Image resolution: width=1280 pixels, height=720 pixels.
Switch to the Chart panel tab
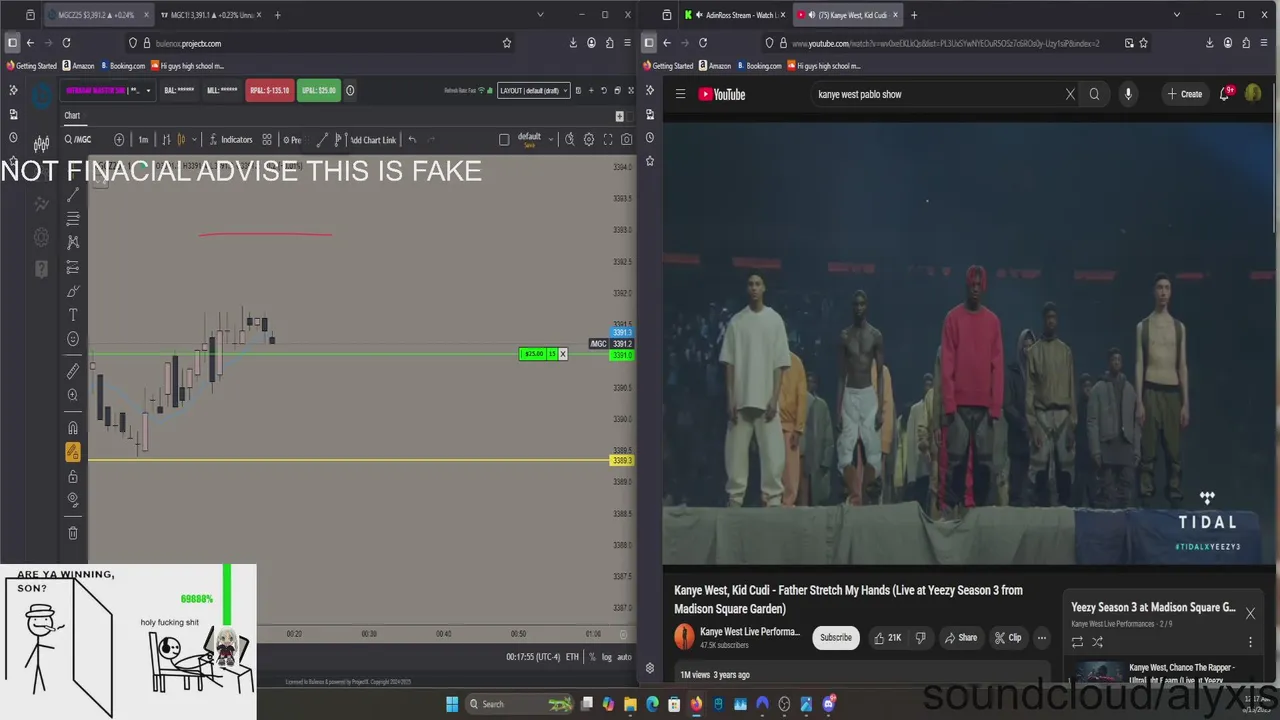coord(72,115)
